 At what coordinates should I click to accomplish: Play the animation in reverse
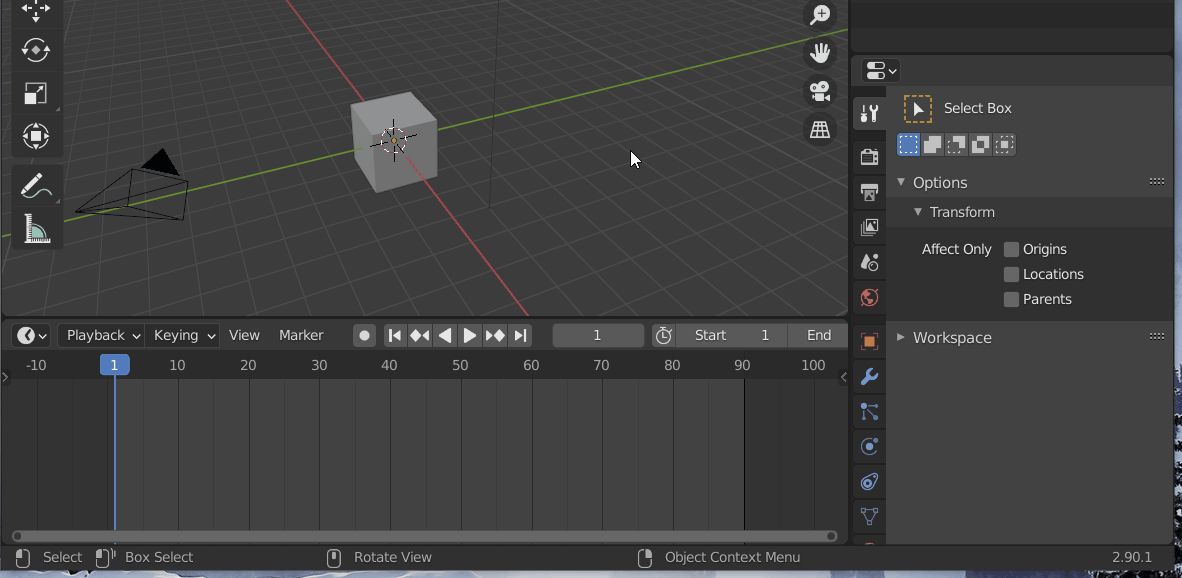(445, 335)
